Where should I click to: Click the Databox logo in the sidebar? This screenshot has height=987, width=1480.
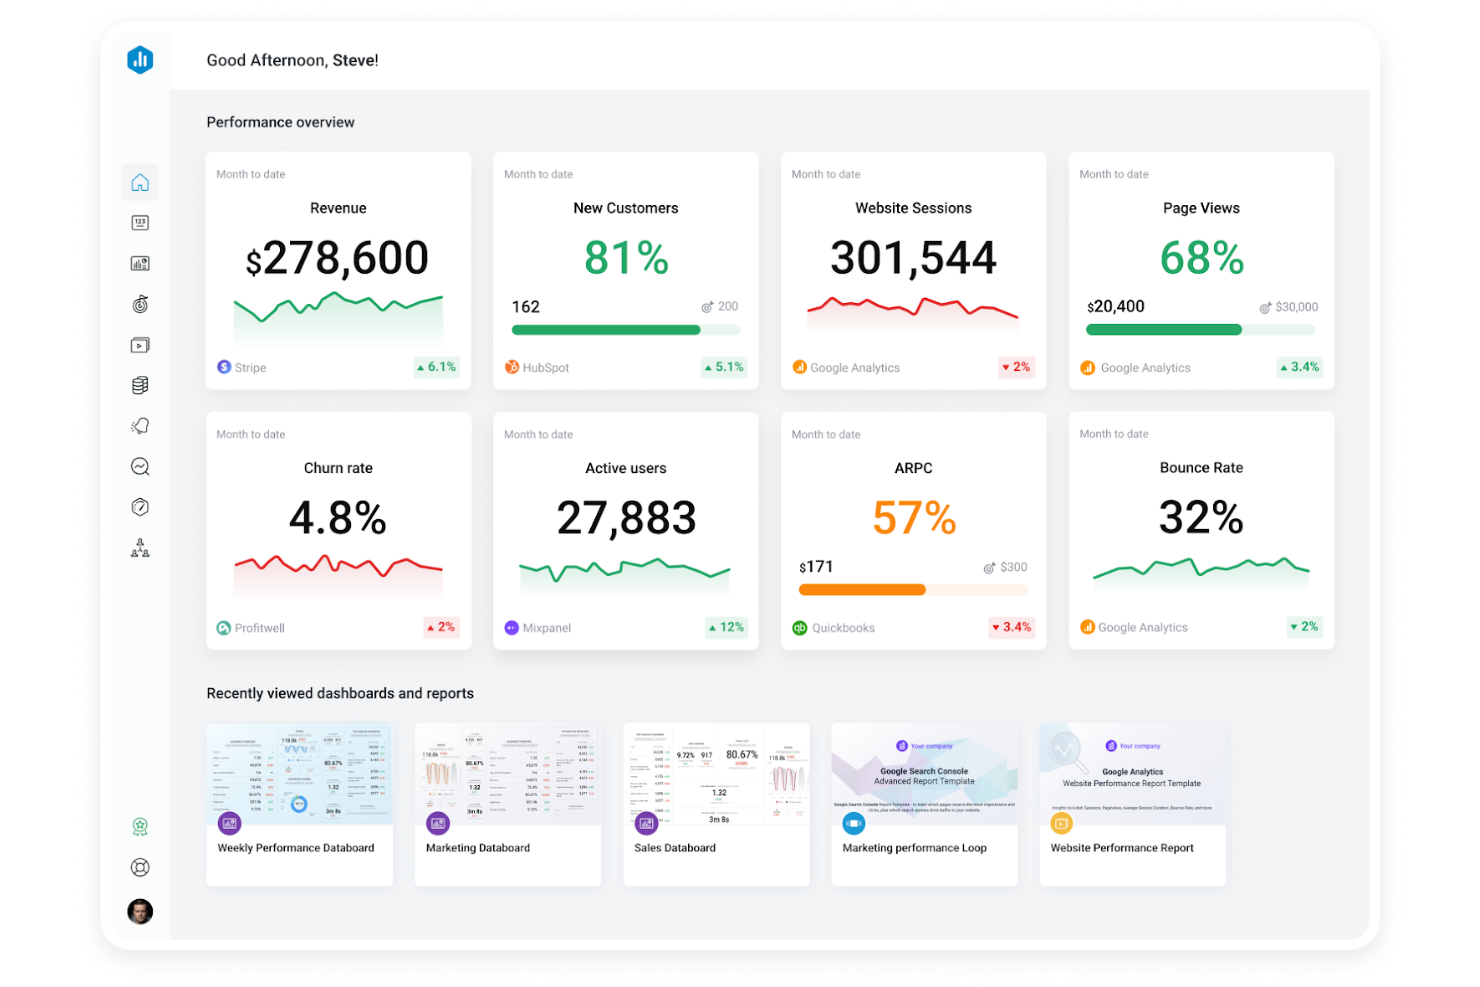coord(140,60)
